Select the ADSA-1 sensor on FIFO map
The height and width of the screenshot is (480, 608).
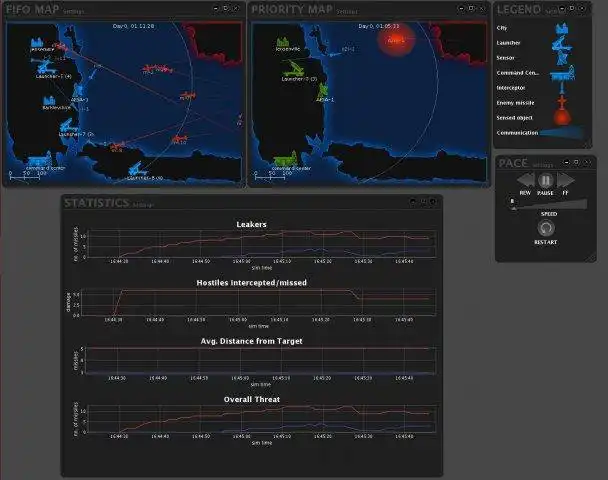pos(79,91)
